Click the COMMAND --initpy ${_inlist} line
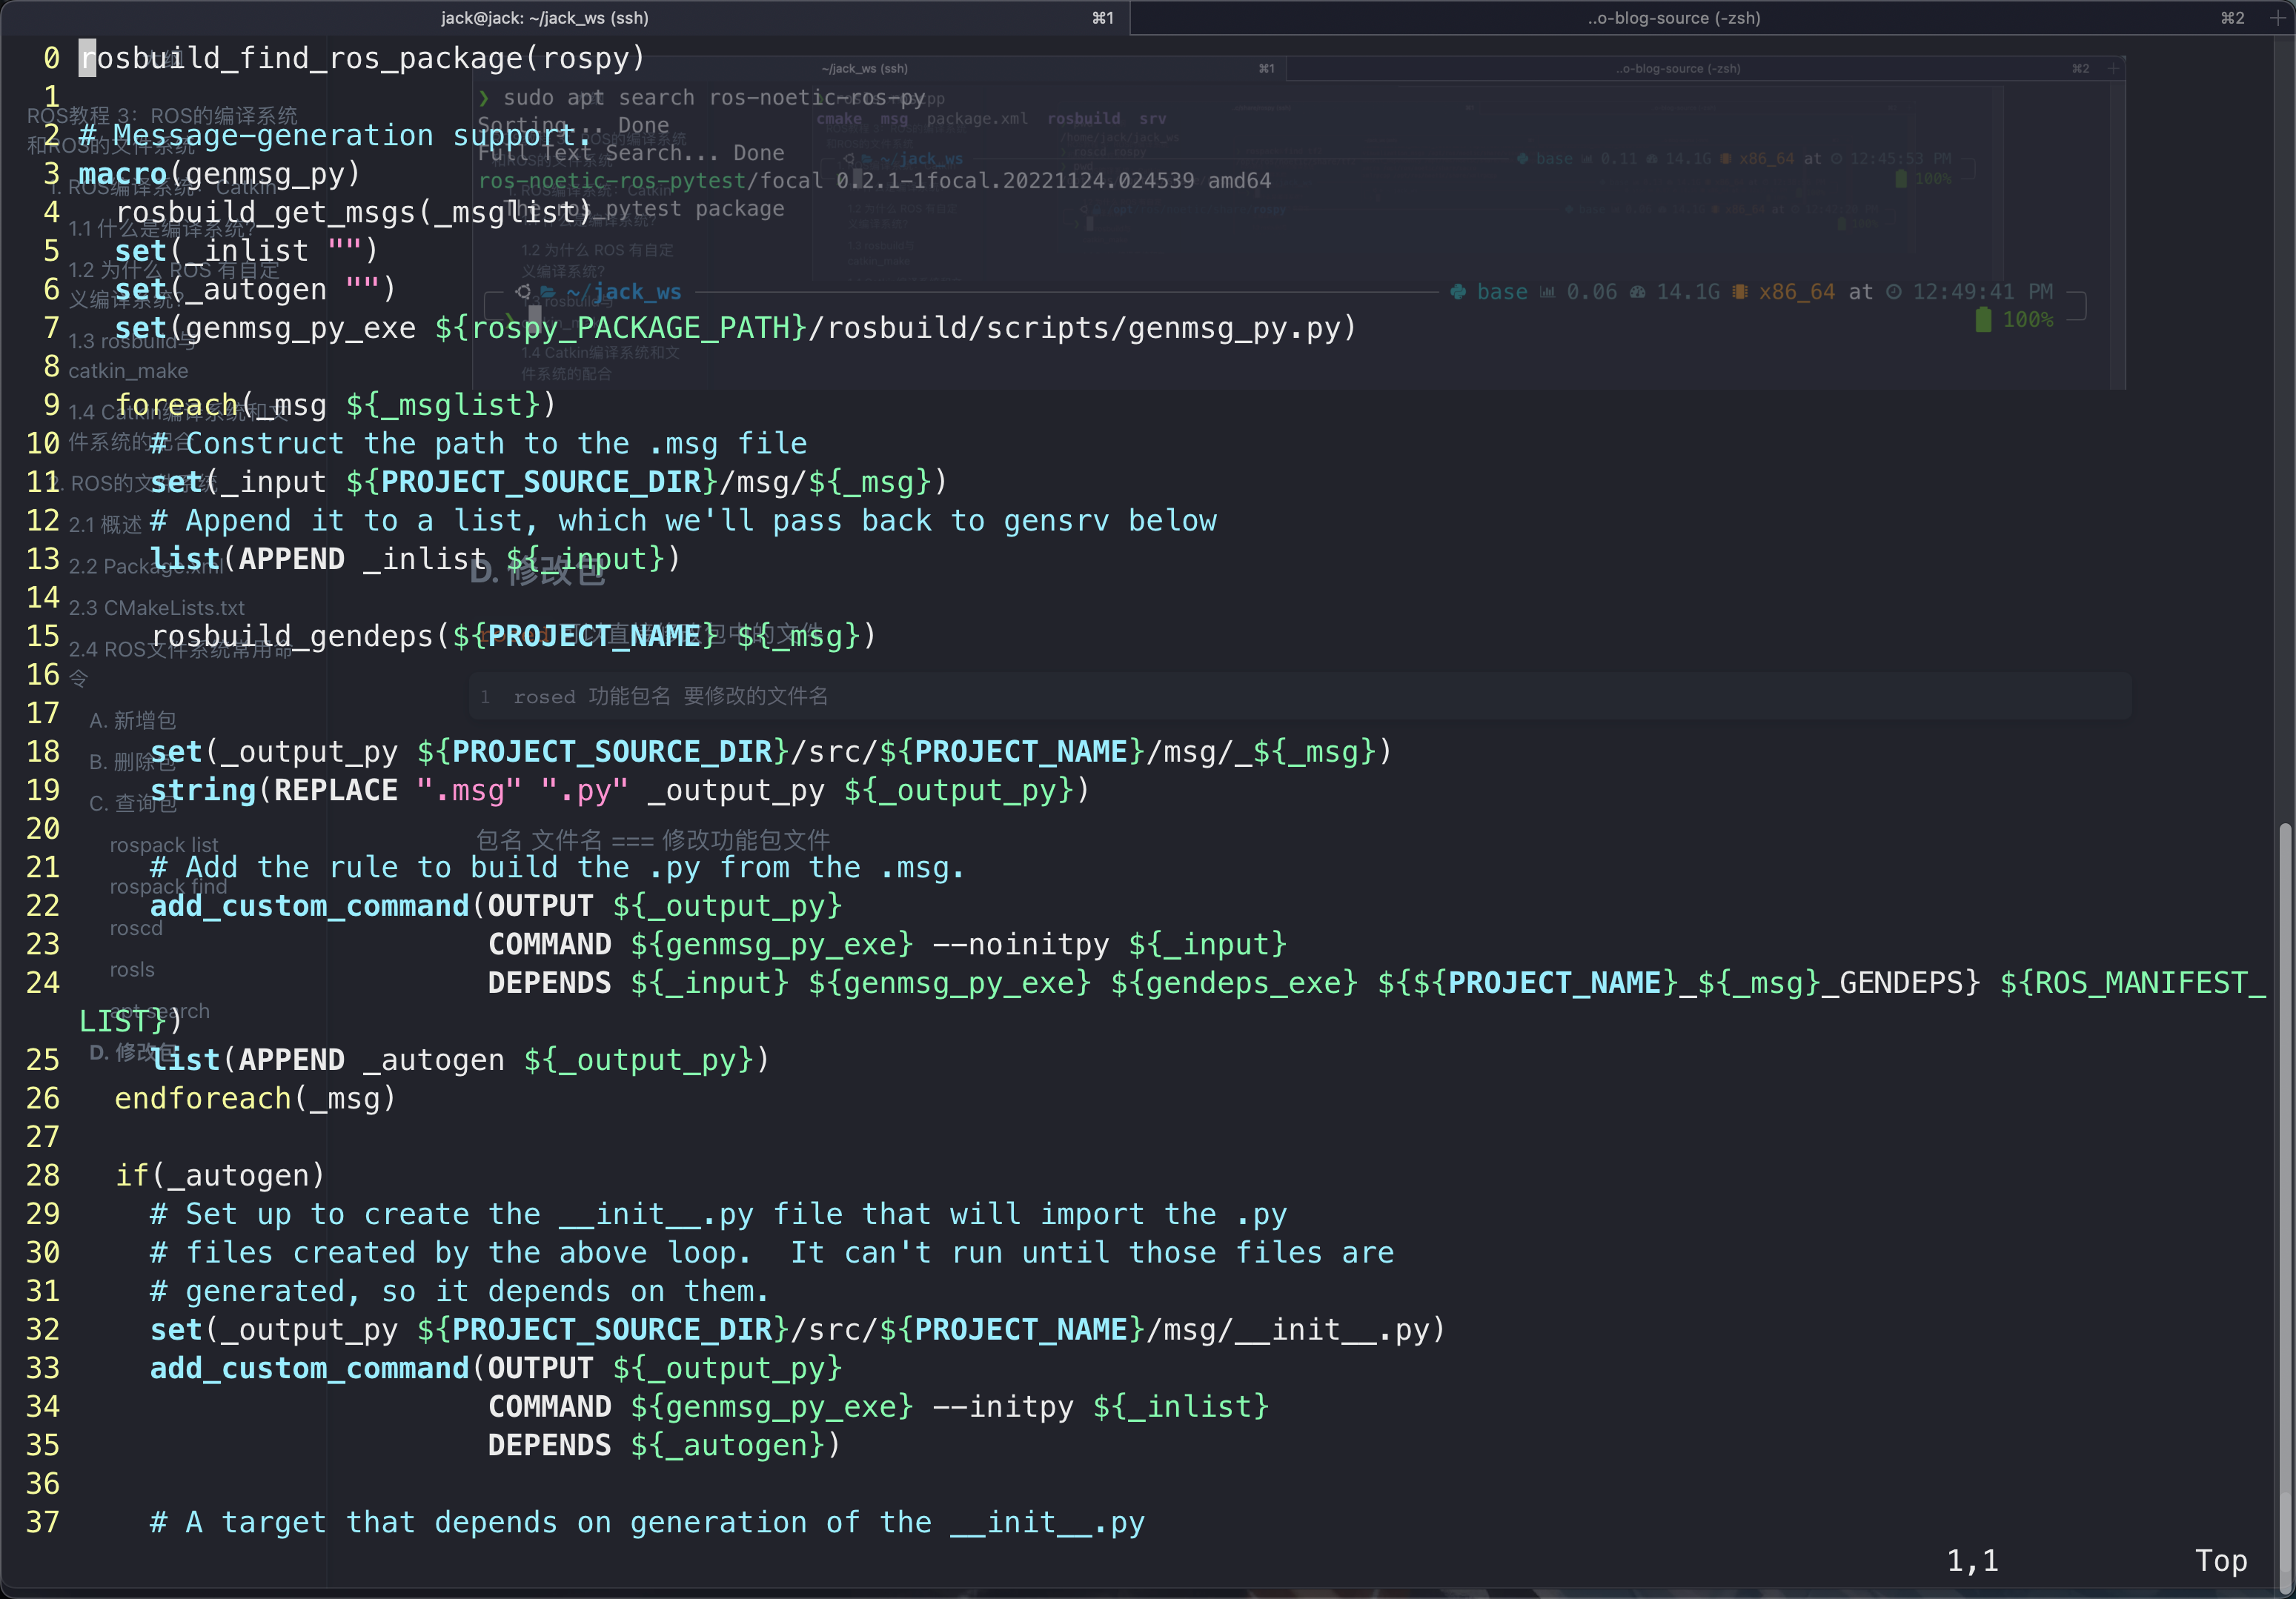This screenshot has width=2296, height=1599. (878, 1406)
